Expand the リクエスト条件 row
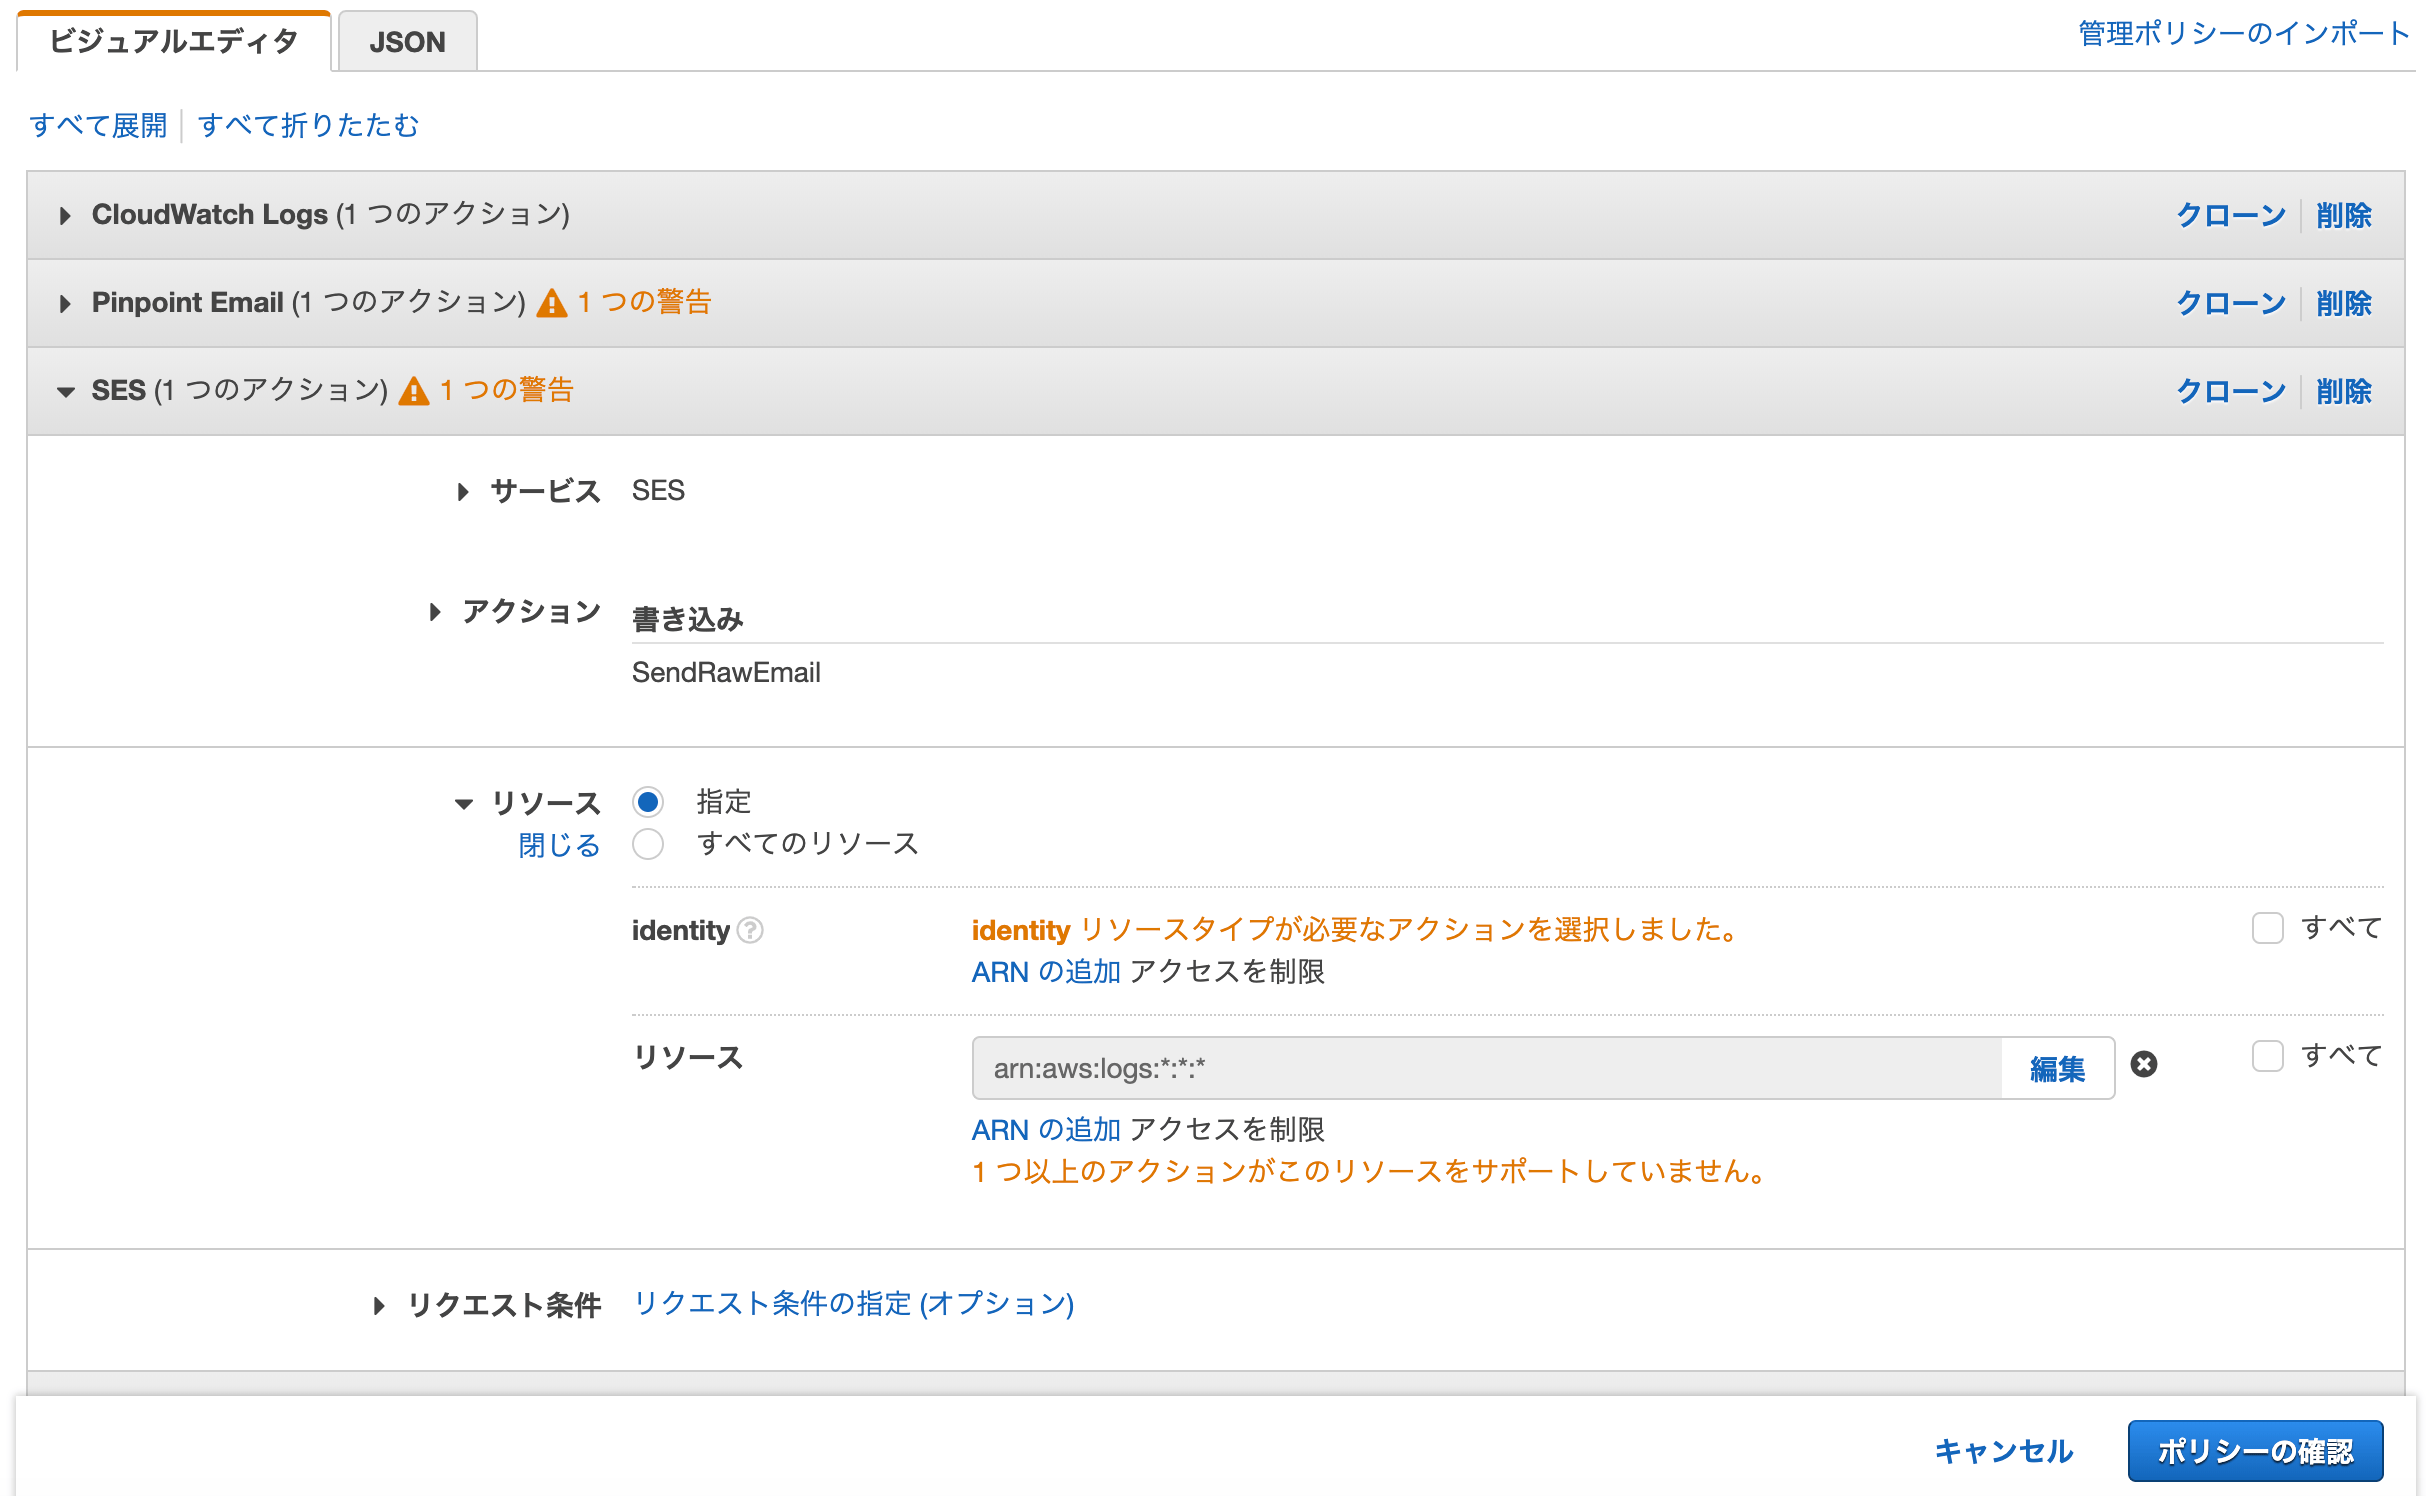 click(x=378, y=1306)
